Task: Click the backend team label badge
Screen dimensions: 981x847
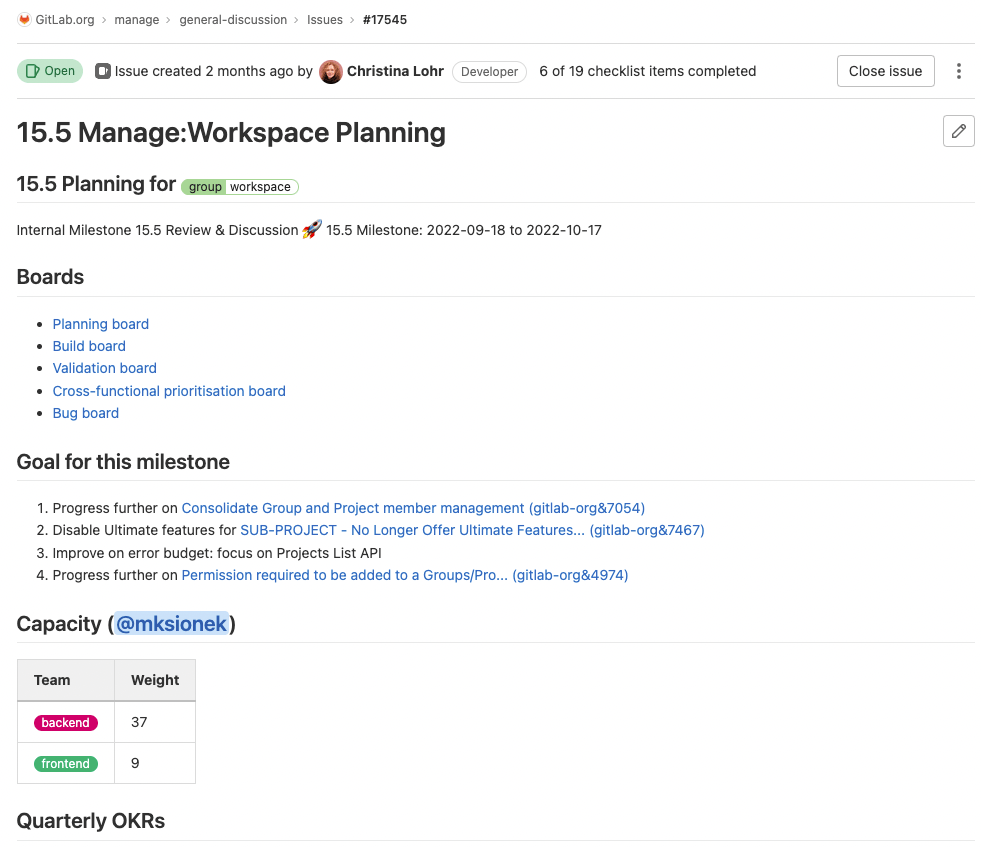Action: coord(64,722)
